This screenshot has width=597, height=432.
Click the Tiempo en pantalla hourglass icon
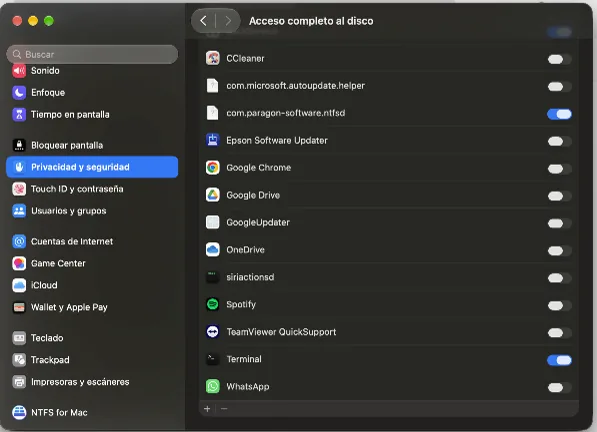(x=19, y=115)
